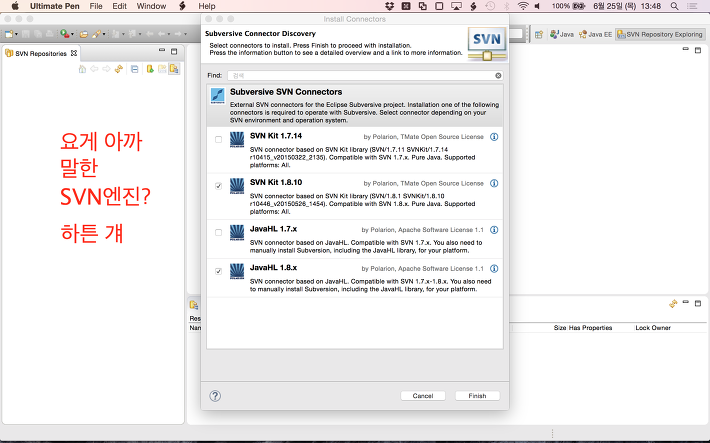Maximize the SVN Repositories view panel
Image resolution: width=710 pixels, height=443 pixels.
pyautogui.click(x=174, y=51)
